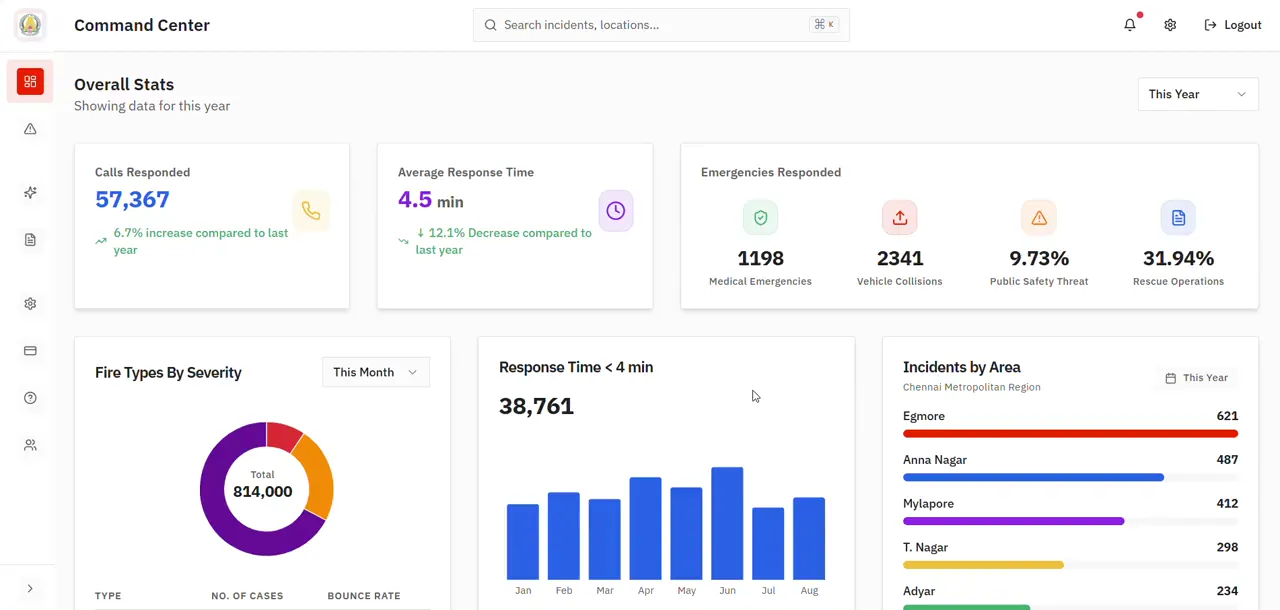Open the dashboard grid icon in sidebar

(x=30, y=81)
